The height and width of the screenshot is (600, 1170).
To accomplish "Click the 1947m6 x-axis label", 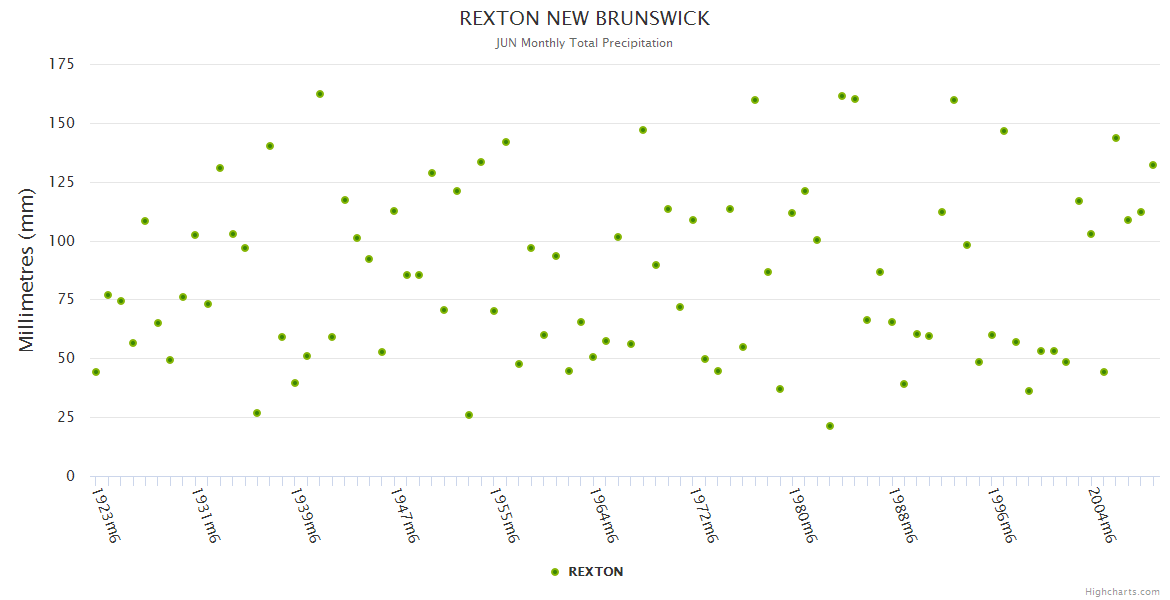I will 404,515.
